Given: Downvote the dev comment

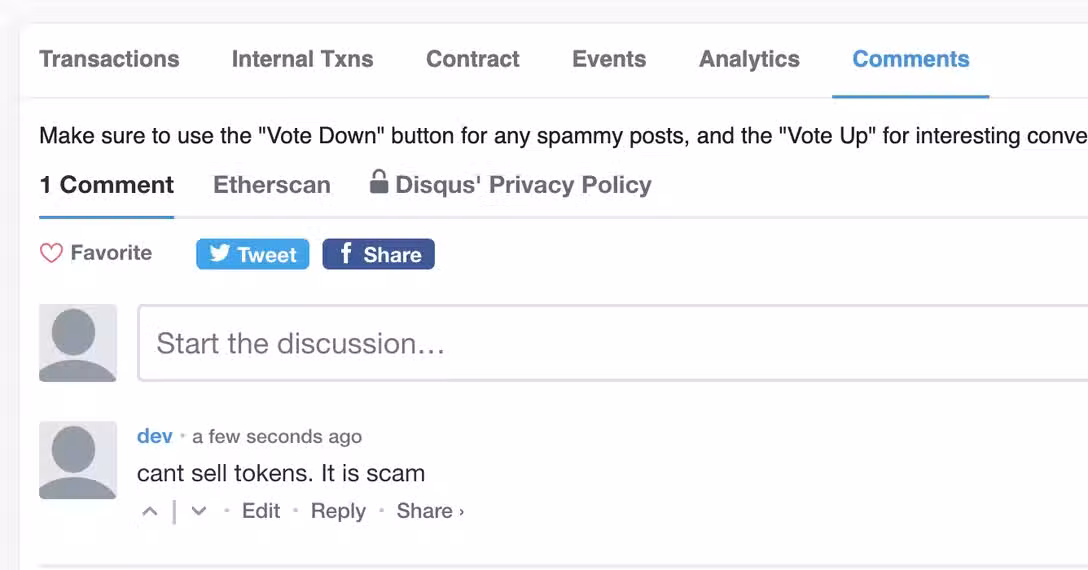Looking at the screenshot, I should [x=199, y=512].
